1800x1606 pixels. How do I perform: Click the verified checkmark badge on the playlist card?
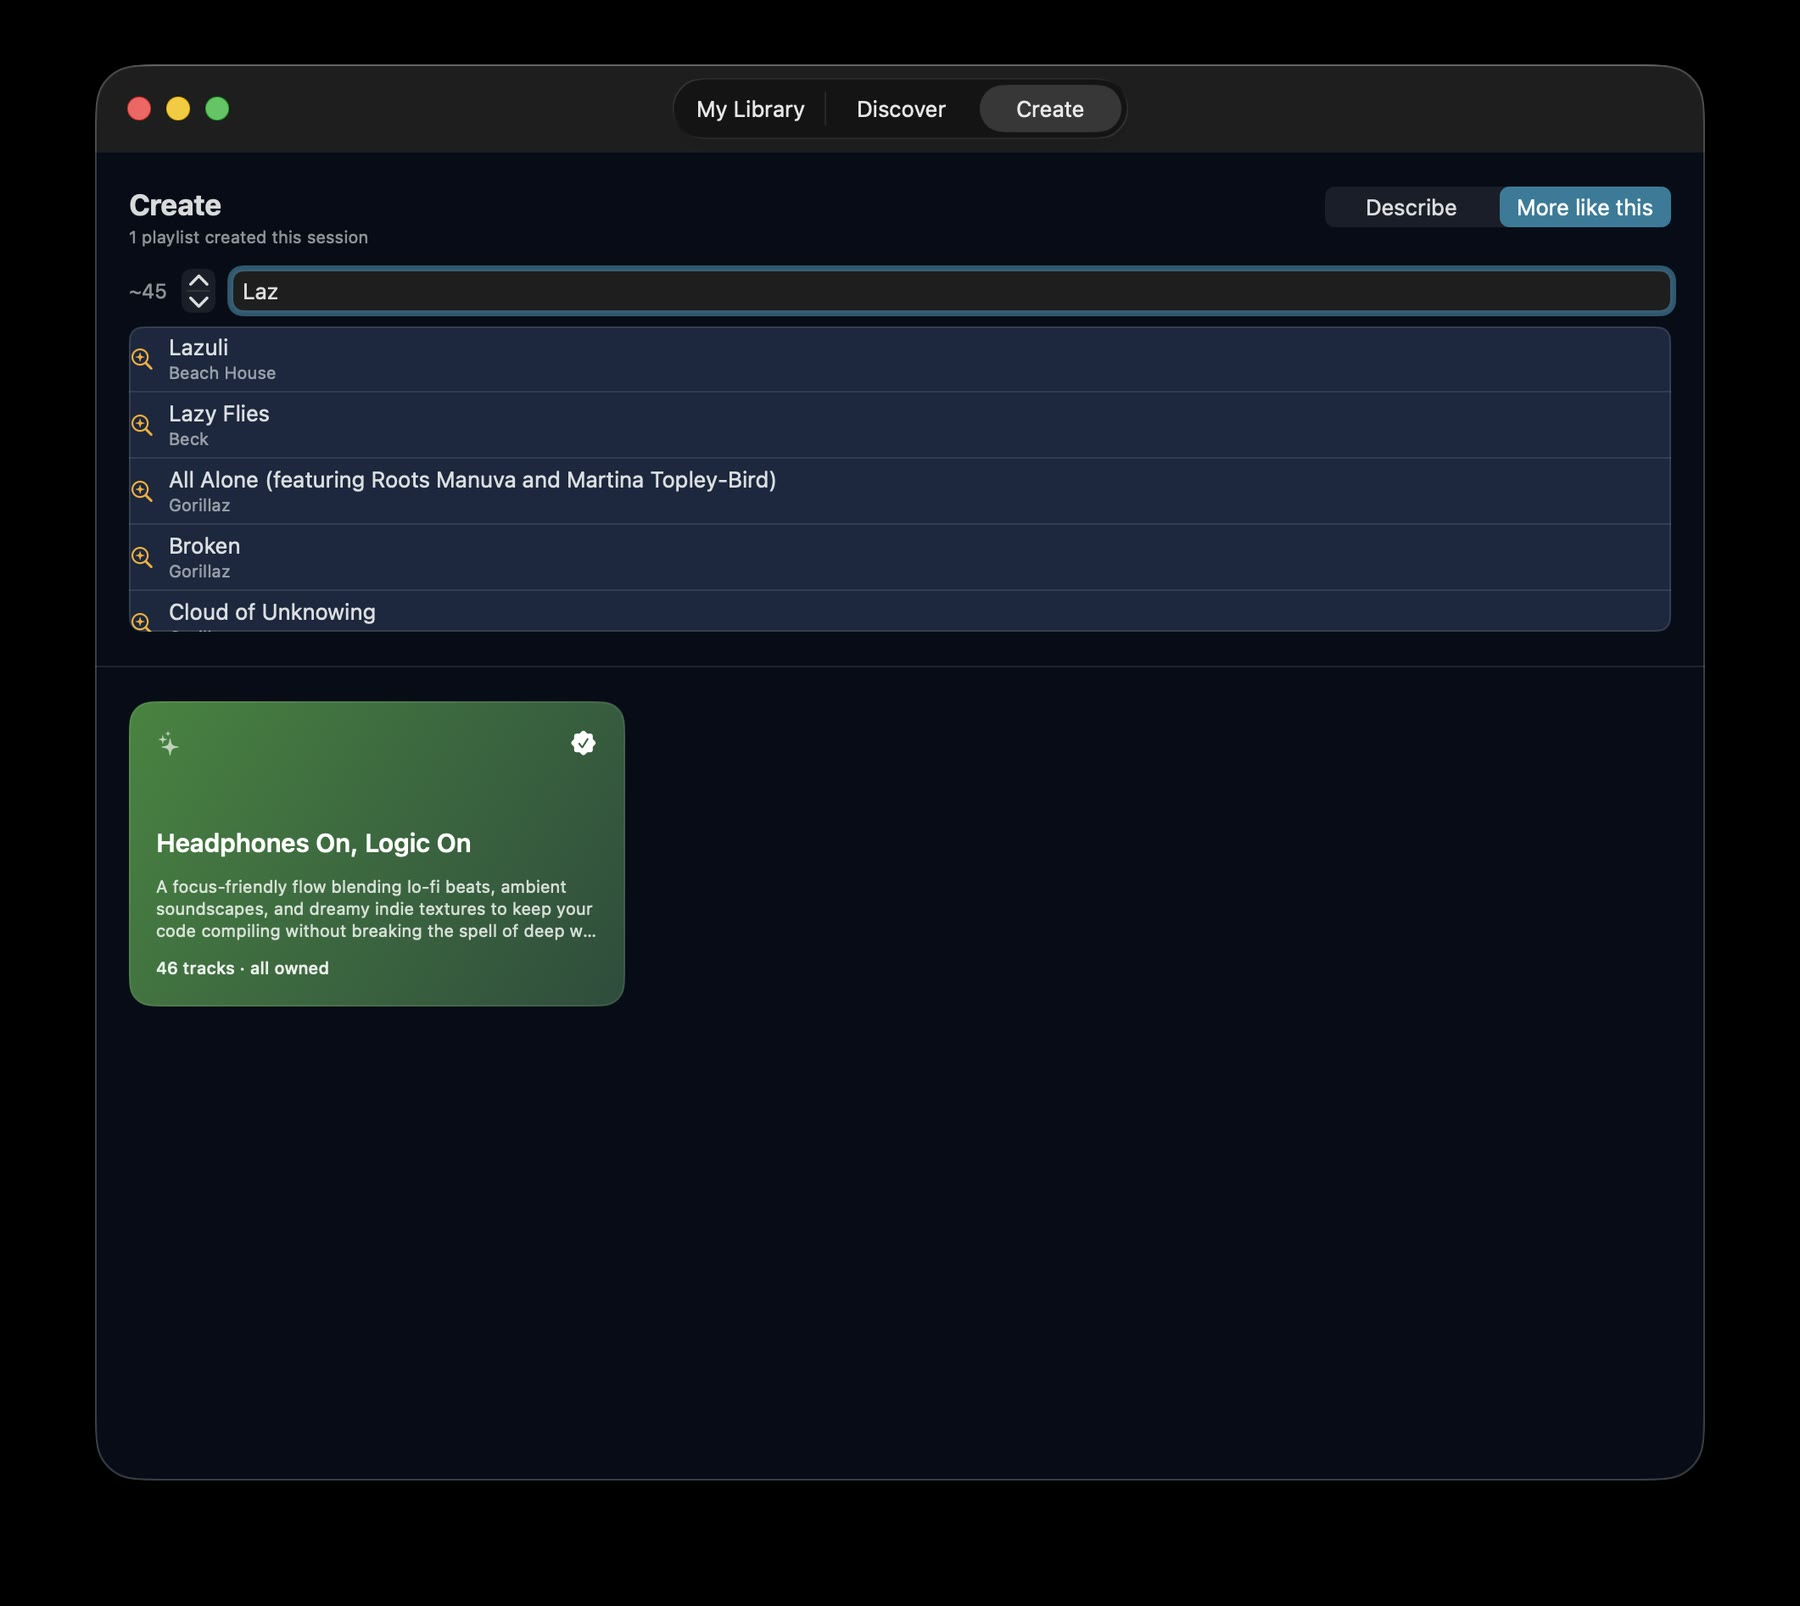tap(583, 743)
